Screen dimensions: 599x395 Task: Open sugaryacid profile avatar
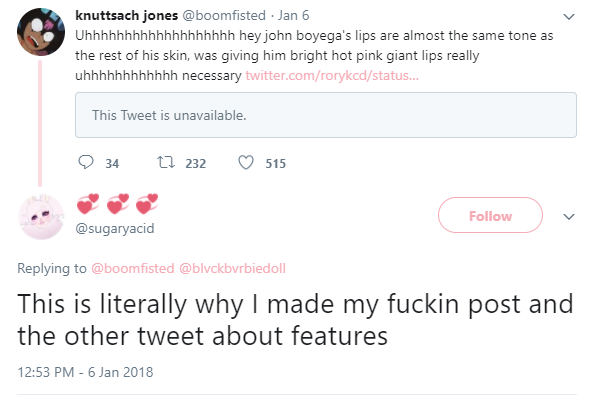pyautogui.click(x=41, y=217)
